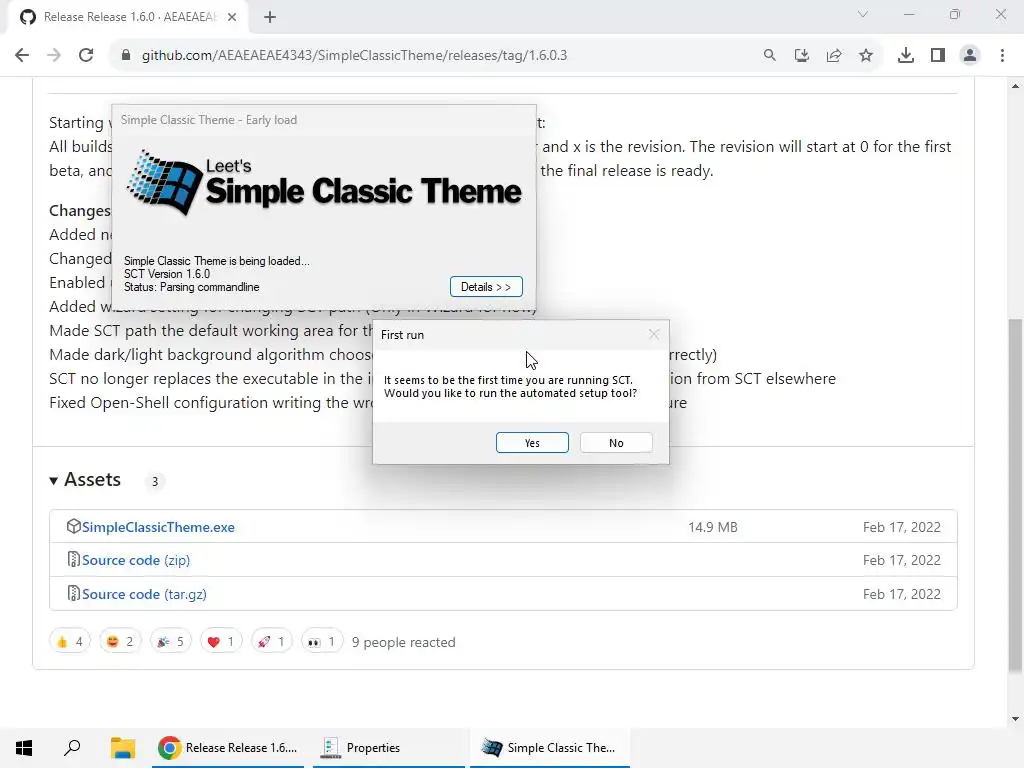Go back in Chrome browser

[x=22, y=56]
